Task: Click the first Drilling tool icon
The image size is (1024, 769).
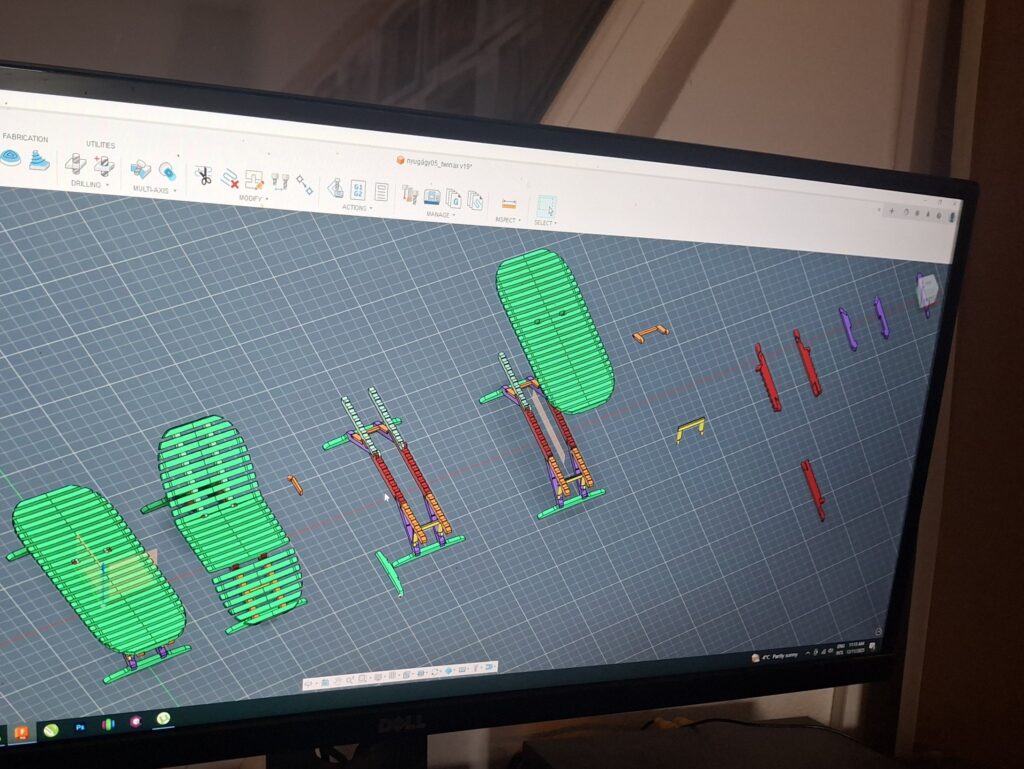Action: click(x=75, y=163)
